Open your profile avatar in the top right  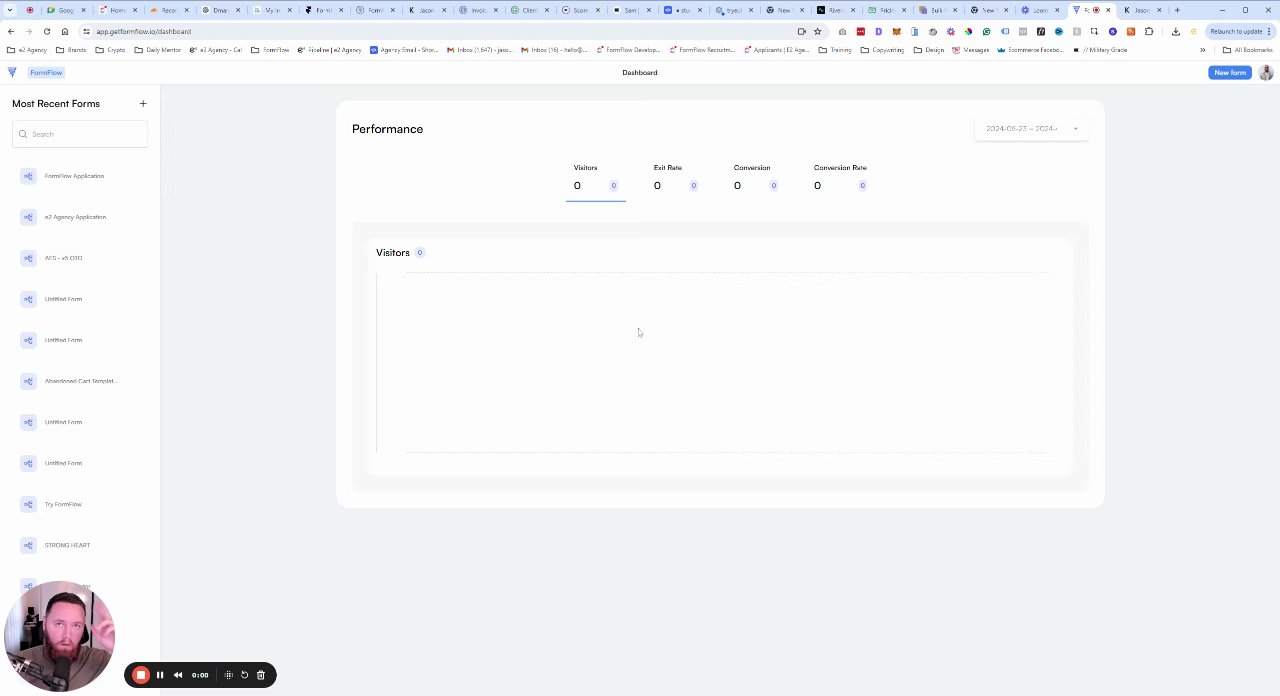[x=1264, y=72]
